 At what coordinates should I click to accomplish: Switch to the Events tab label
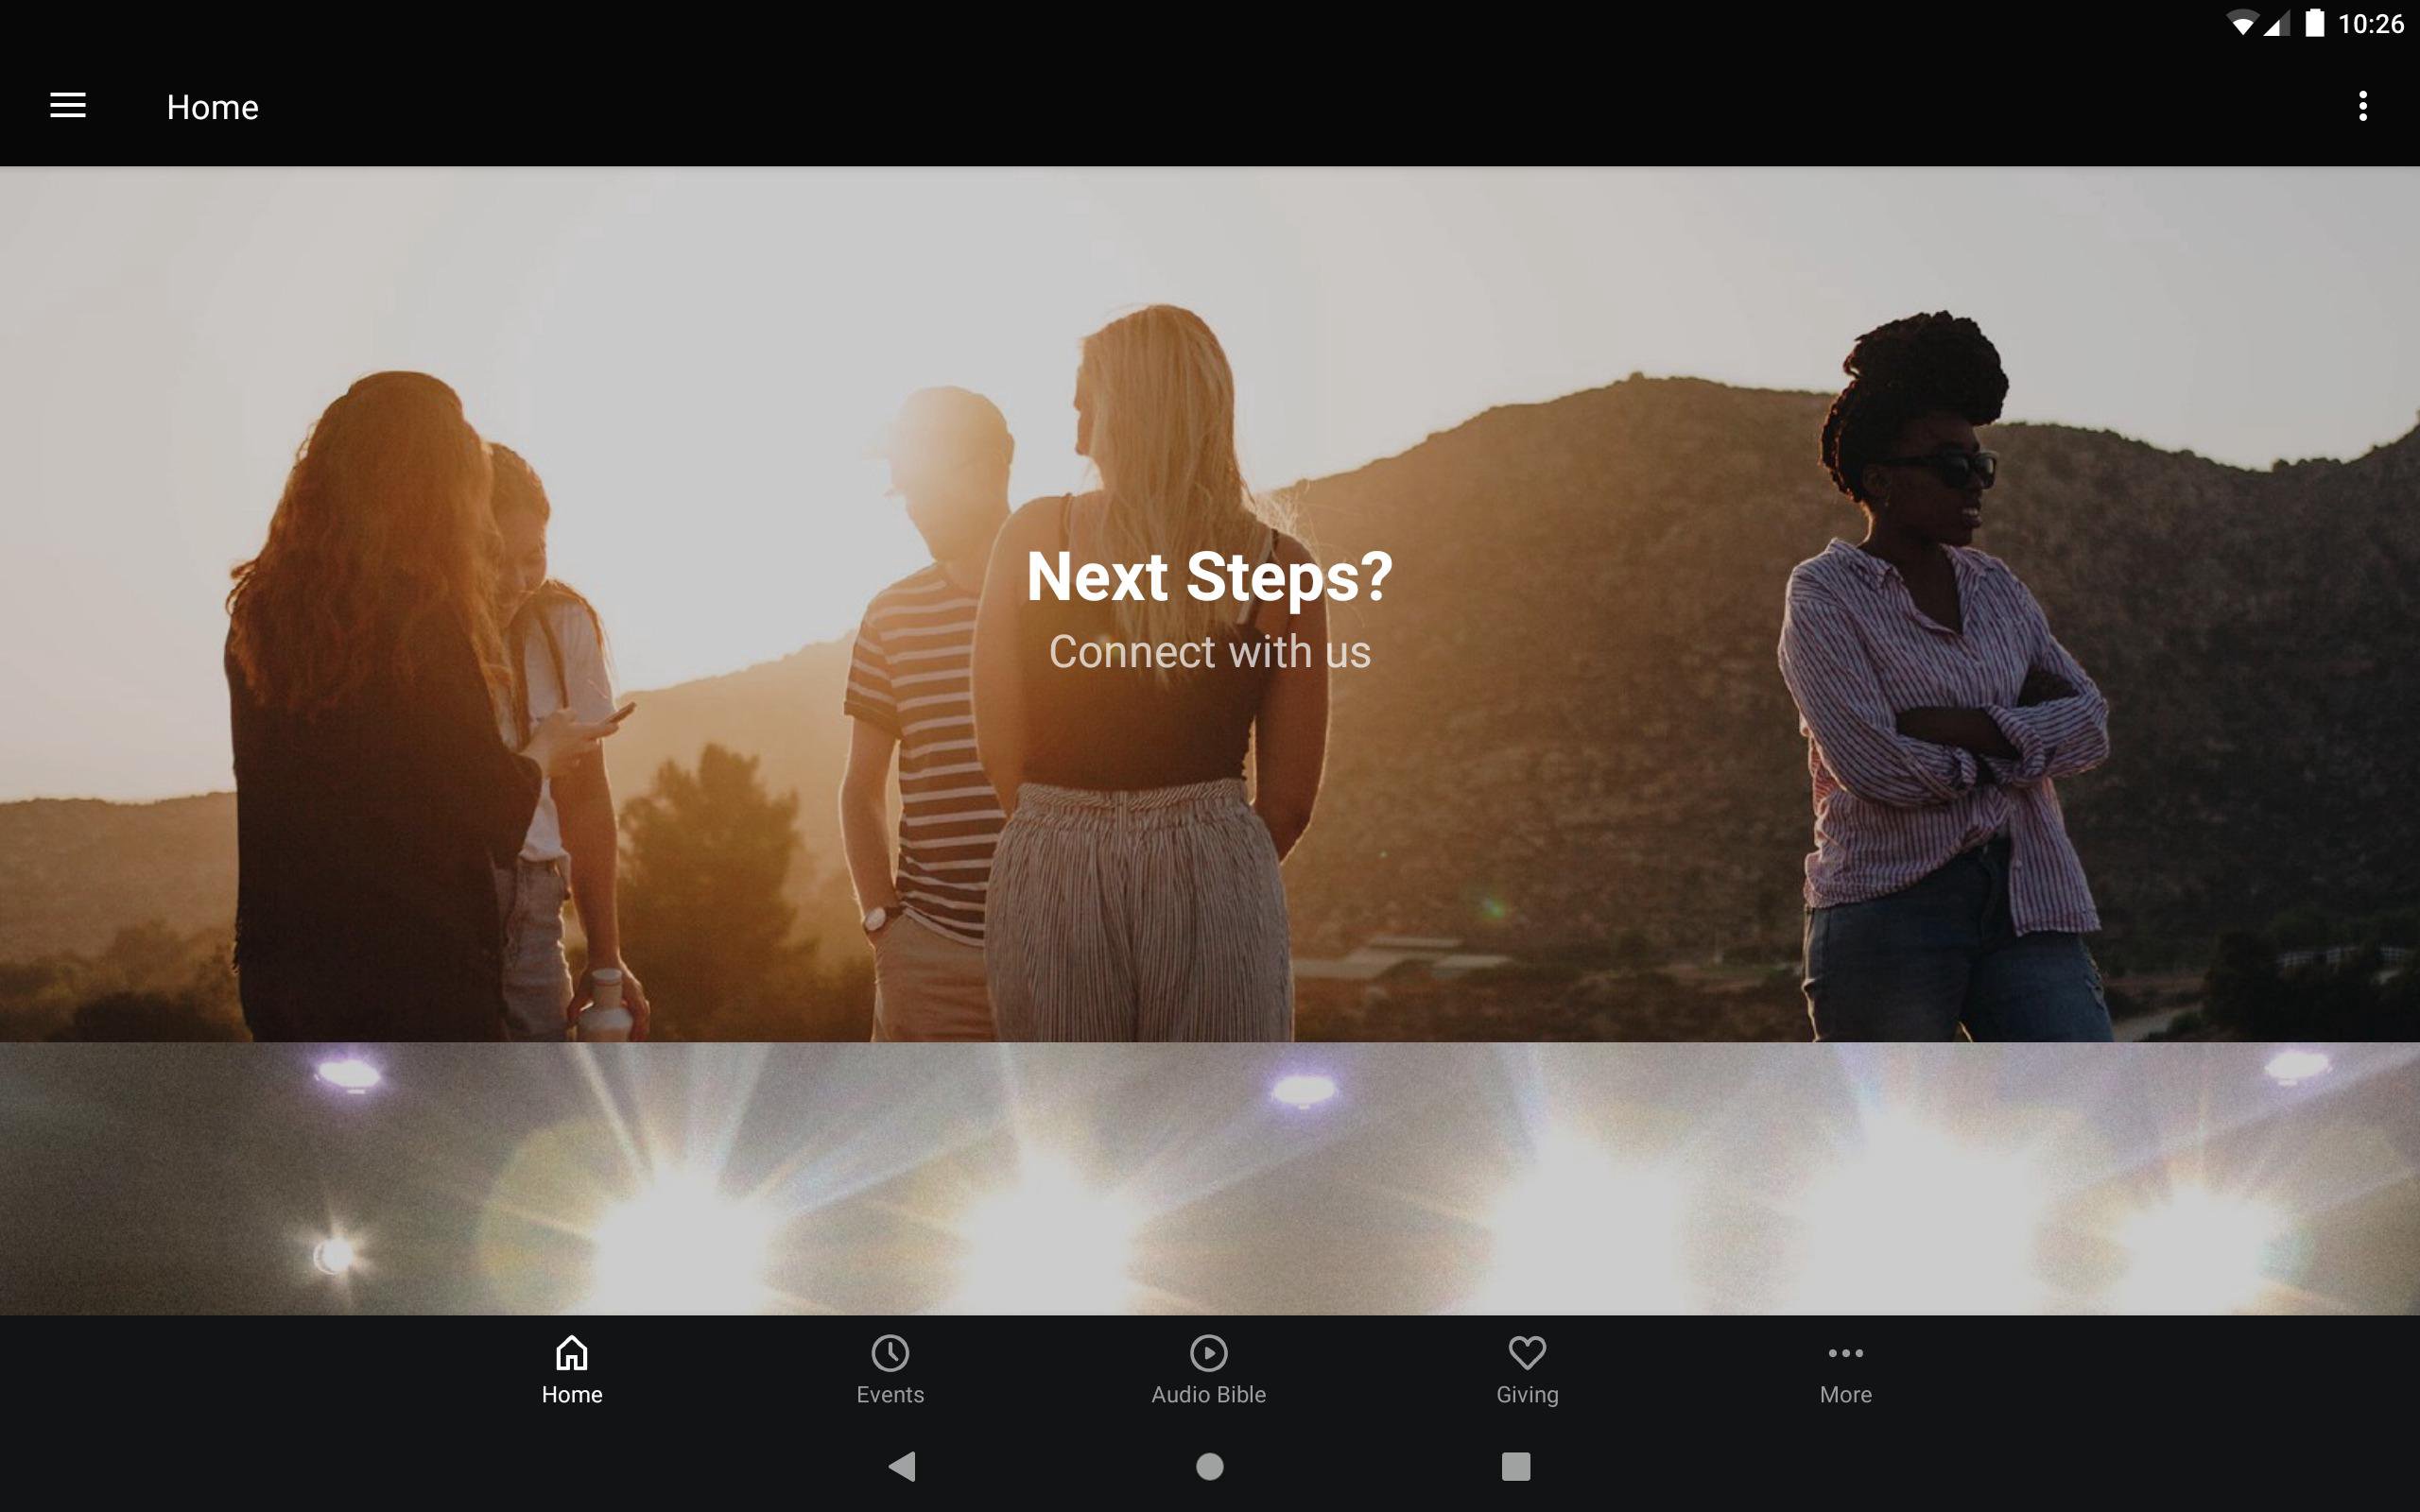click(889, 1395)
